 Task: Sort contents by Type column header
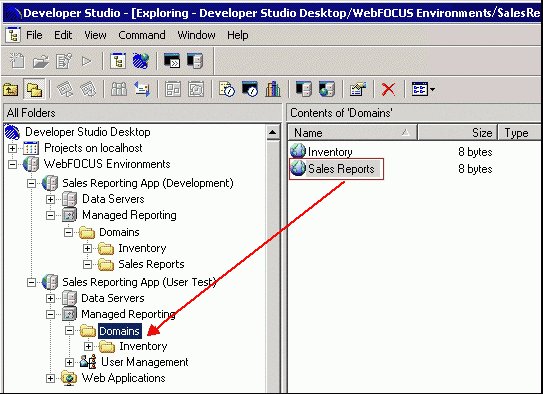519,133
